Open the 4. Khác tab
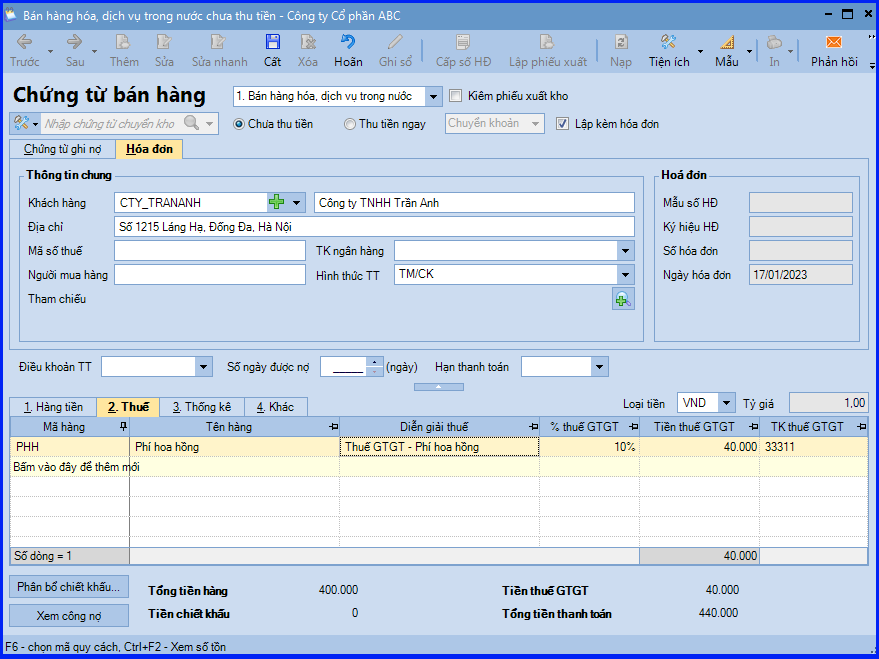The width and height of the screenshot is (879, 659). (x=276, y=407)
